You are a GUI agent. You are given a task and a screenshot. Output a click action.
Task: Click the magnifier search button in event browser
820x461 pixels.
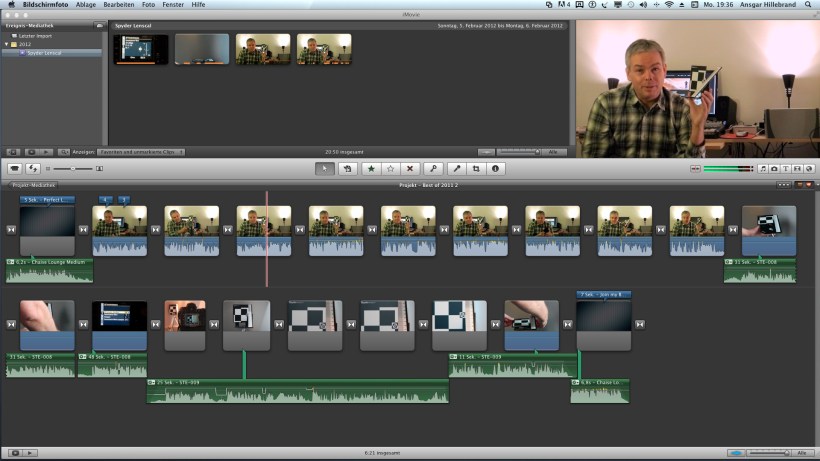tap(63, 152)
